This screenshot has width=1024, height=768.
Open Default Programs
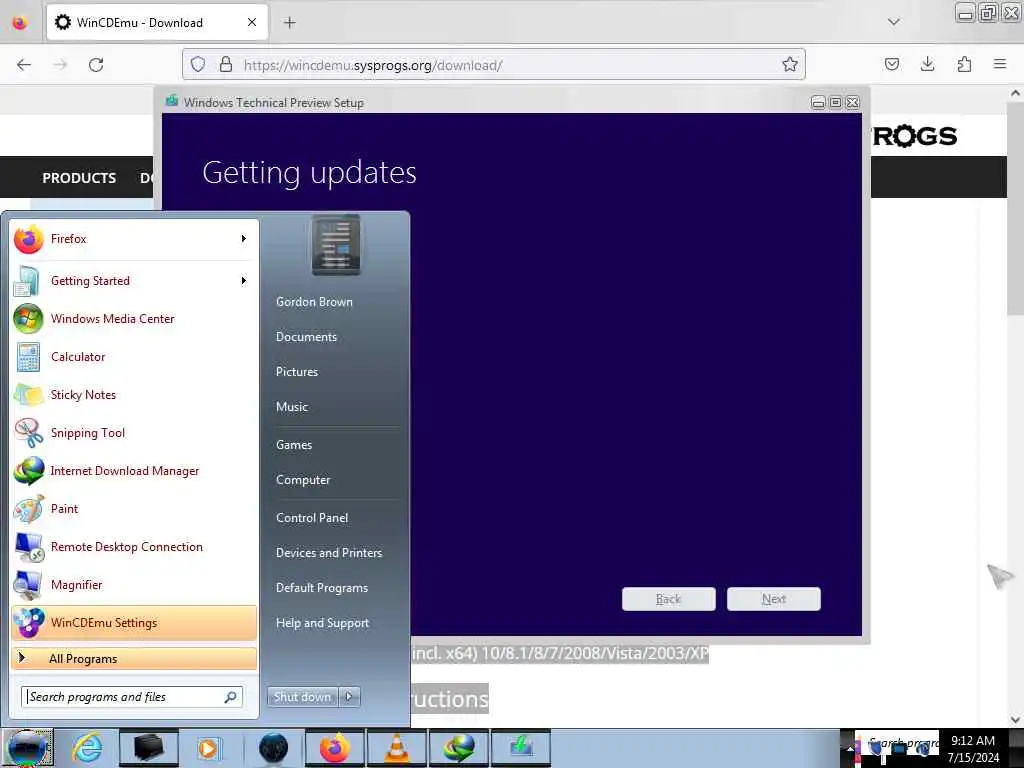pyautogui.click(x=321, y=588)
